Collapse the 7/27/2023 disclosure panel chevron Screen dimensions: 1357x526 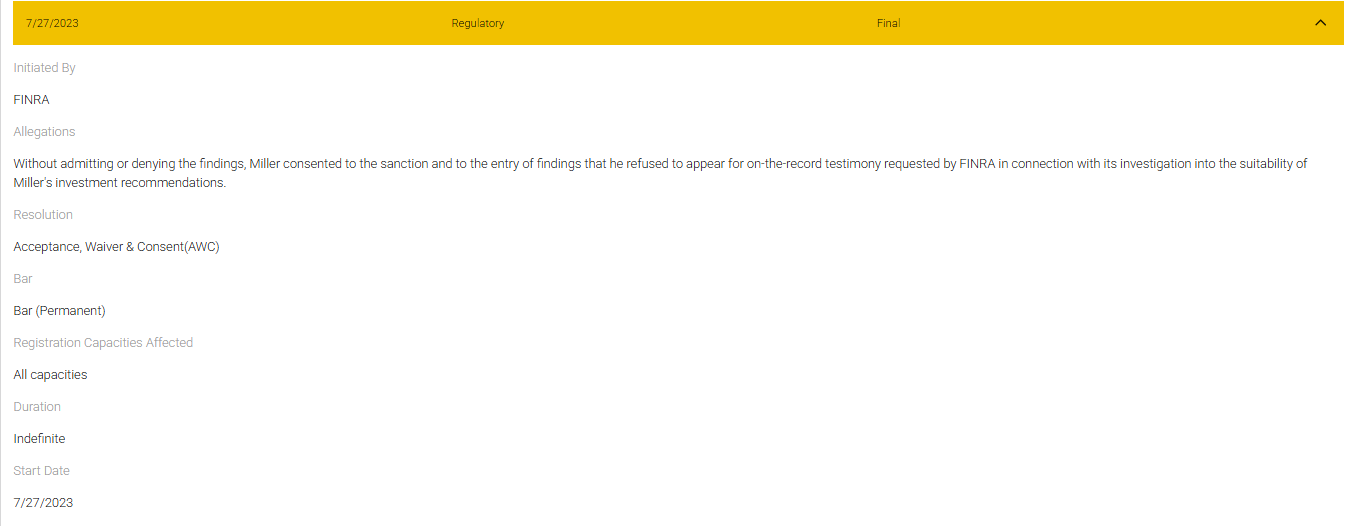pos(1320,23)
